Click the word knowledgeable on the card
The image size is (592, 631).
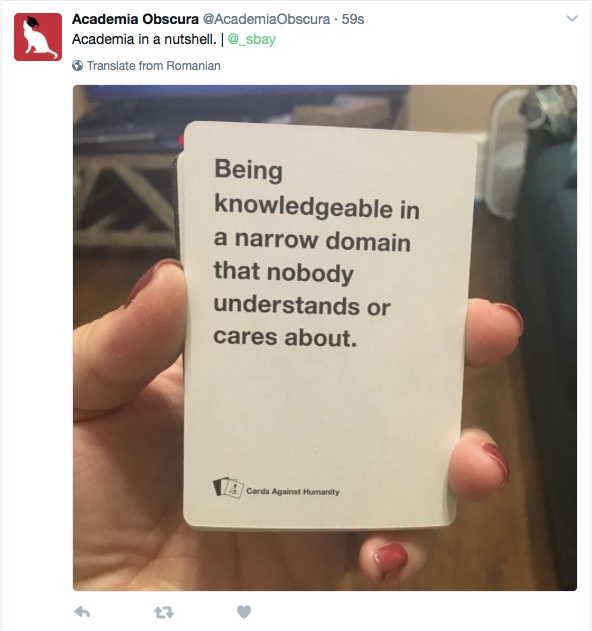point(303,205)
